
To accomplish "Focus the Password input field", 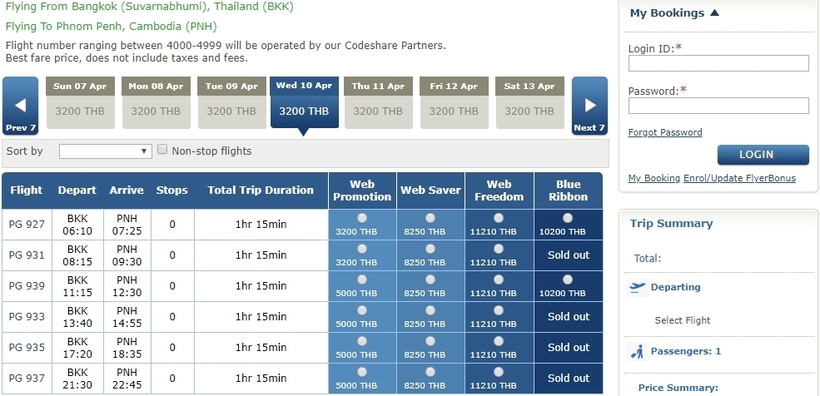I will pyautogui.click(x=719, y=106).
